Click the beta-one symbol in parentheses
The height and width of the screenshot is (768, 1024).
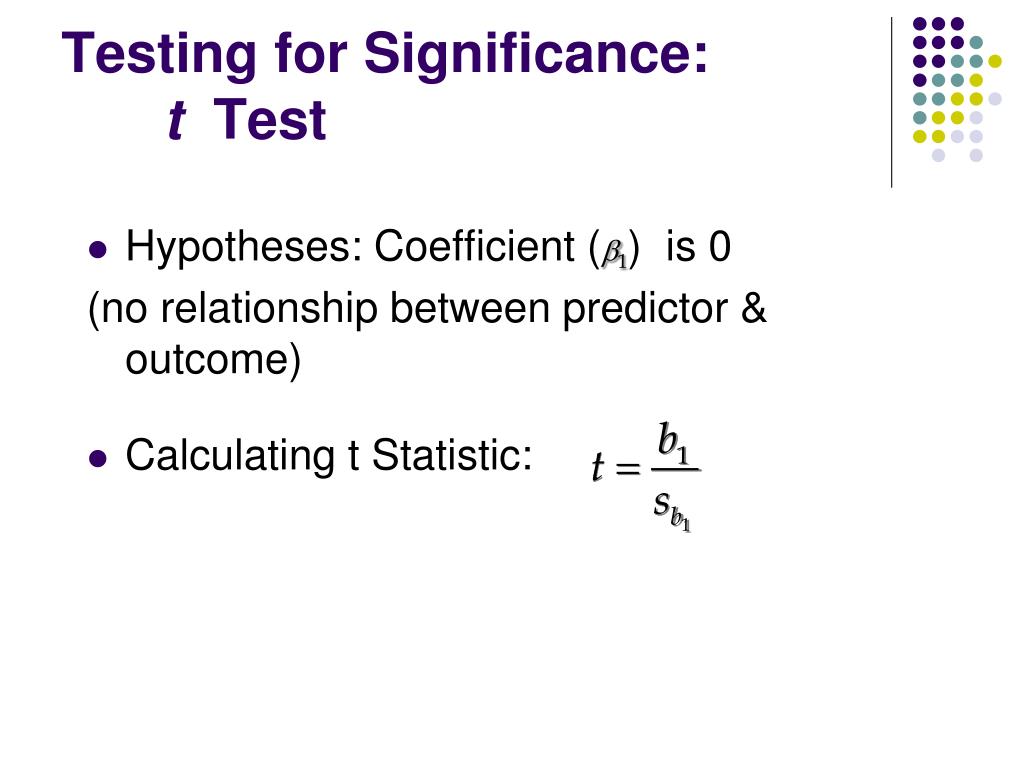coord(614,254)
